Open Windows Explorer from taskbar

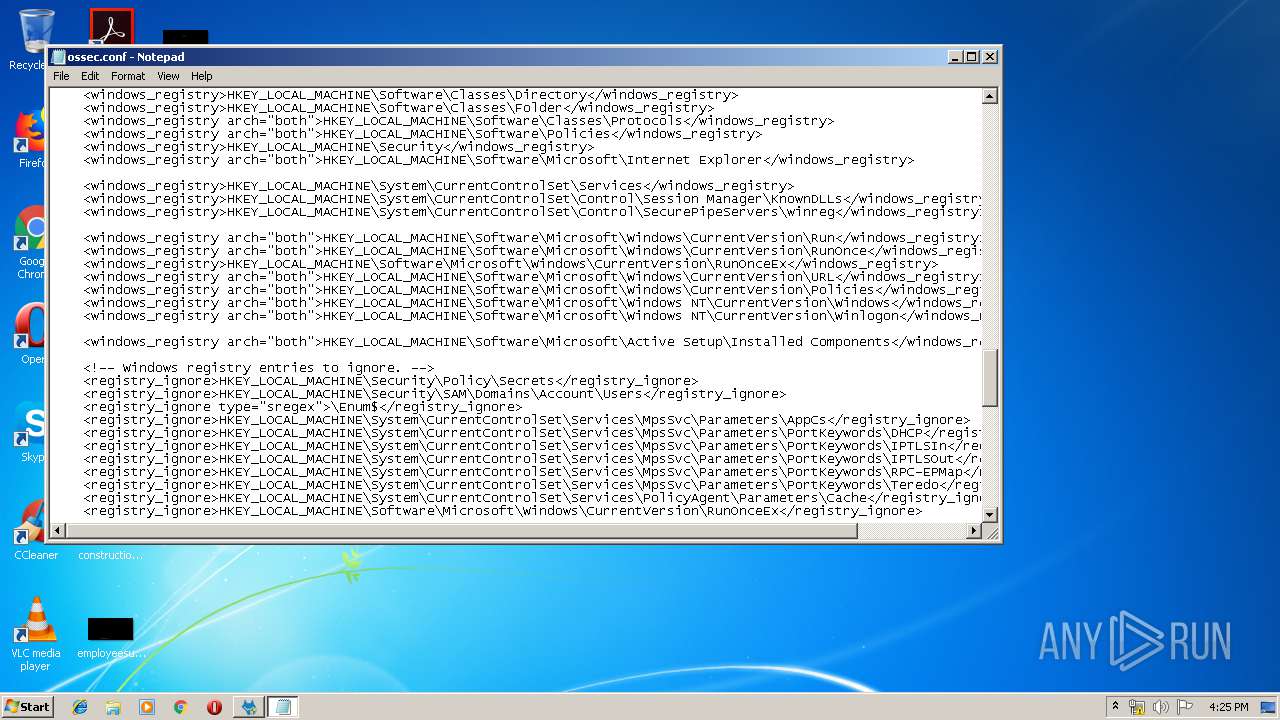click(x=113, y=706)
